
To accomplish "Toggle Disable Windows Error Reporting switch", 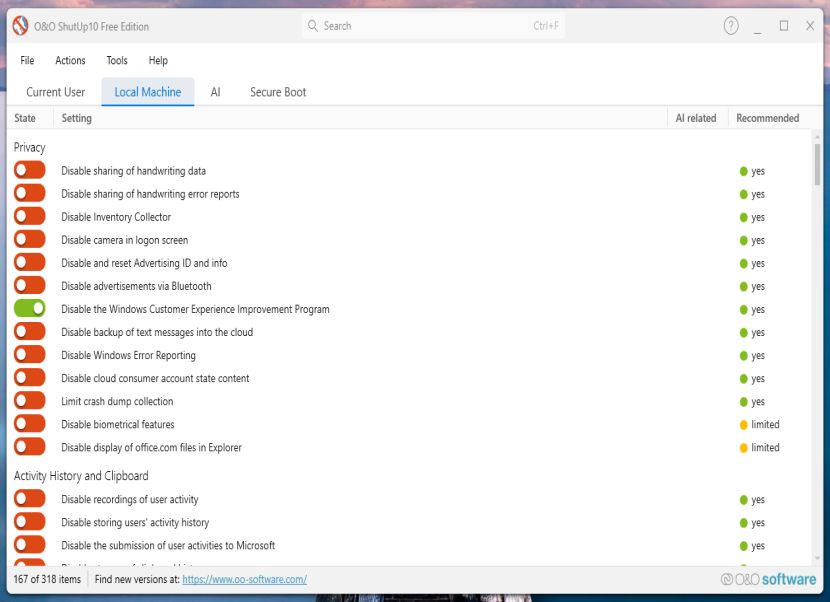I will click(x=30, y=354).
